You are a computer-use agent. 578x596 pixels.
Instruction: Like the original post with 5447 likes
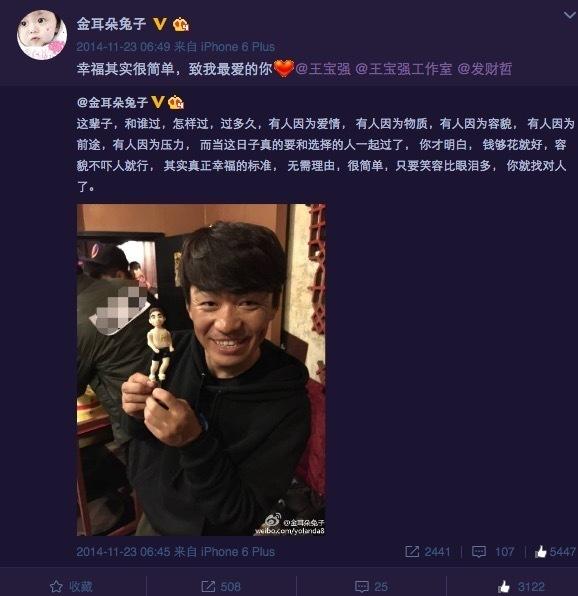coord(555,552)
